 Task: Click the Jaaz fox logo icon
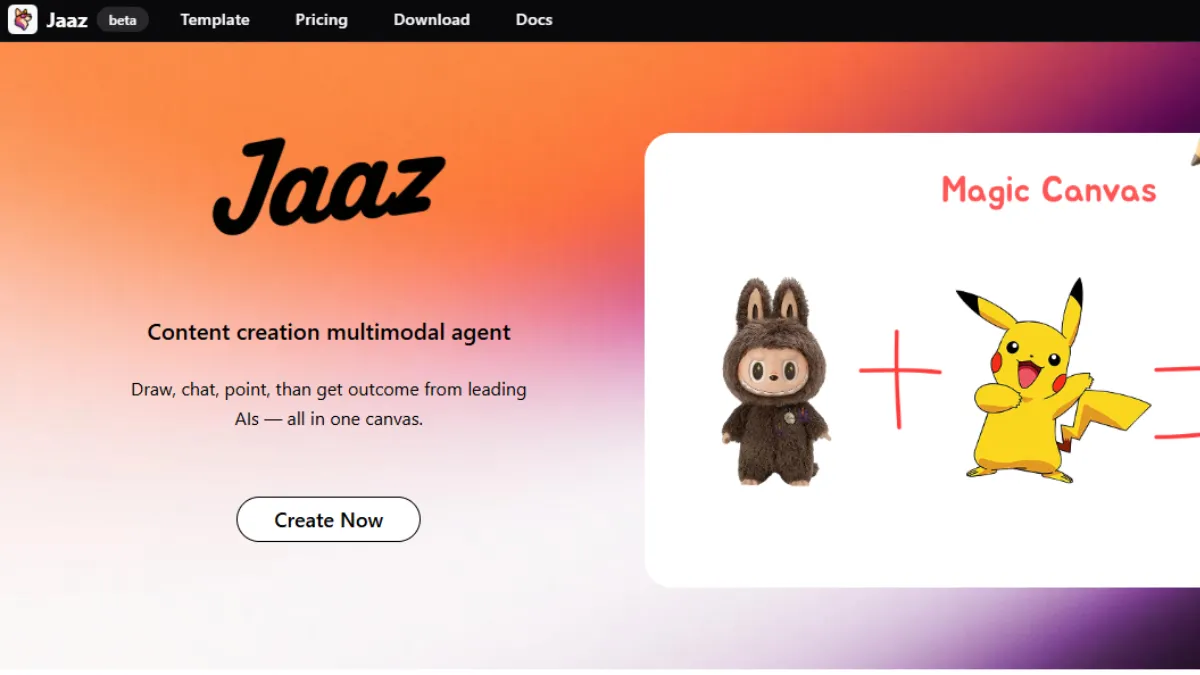pyautogui.click(x=23, y=20)
